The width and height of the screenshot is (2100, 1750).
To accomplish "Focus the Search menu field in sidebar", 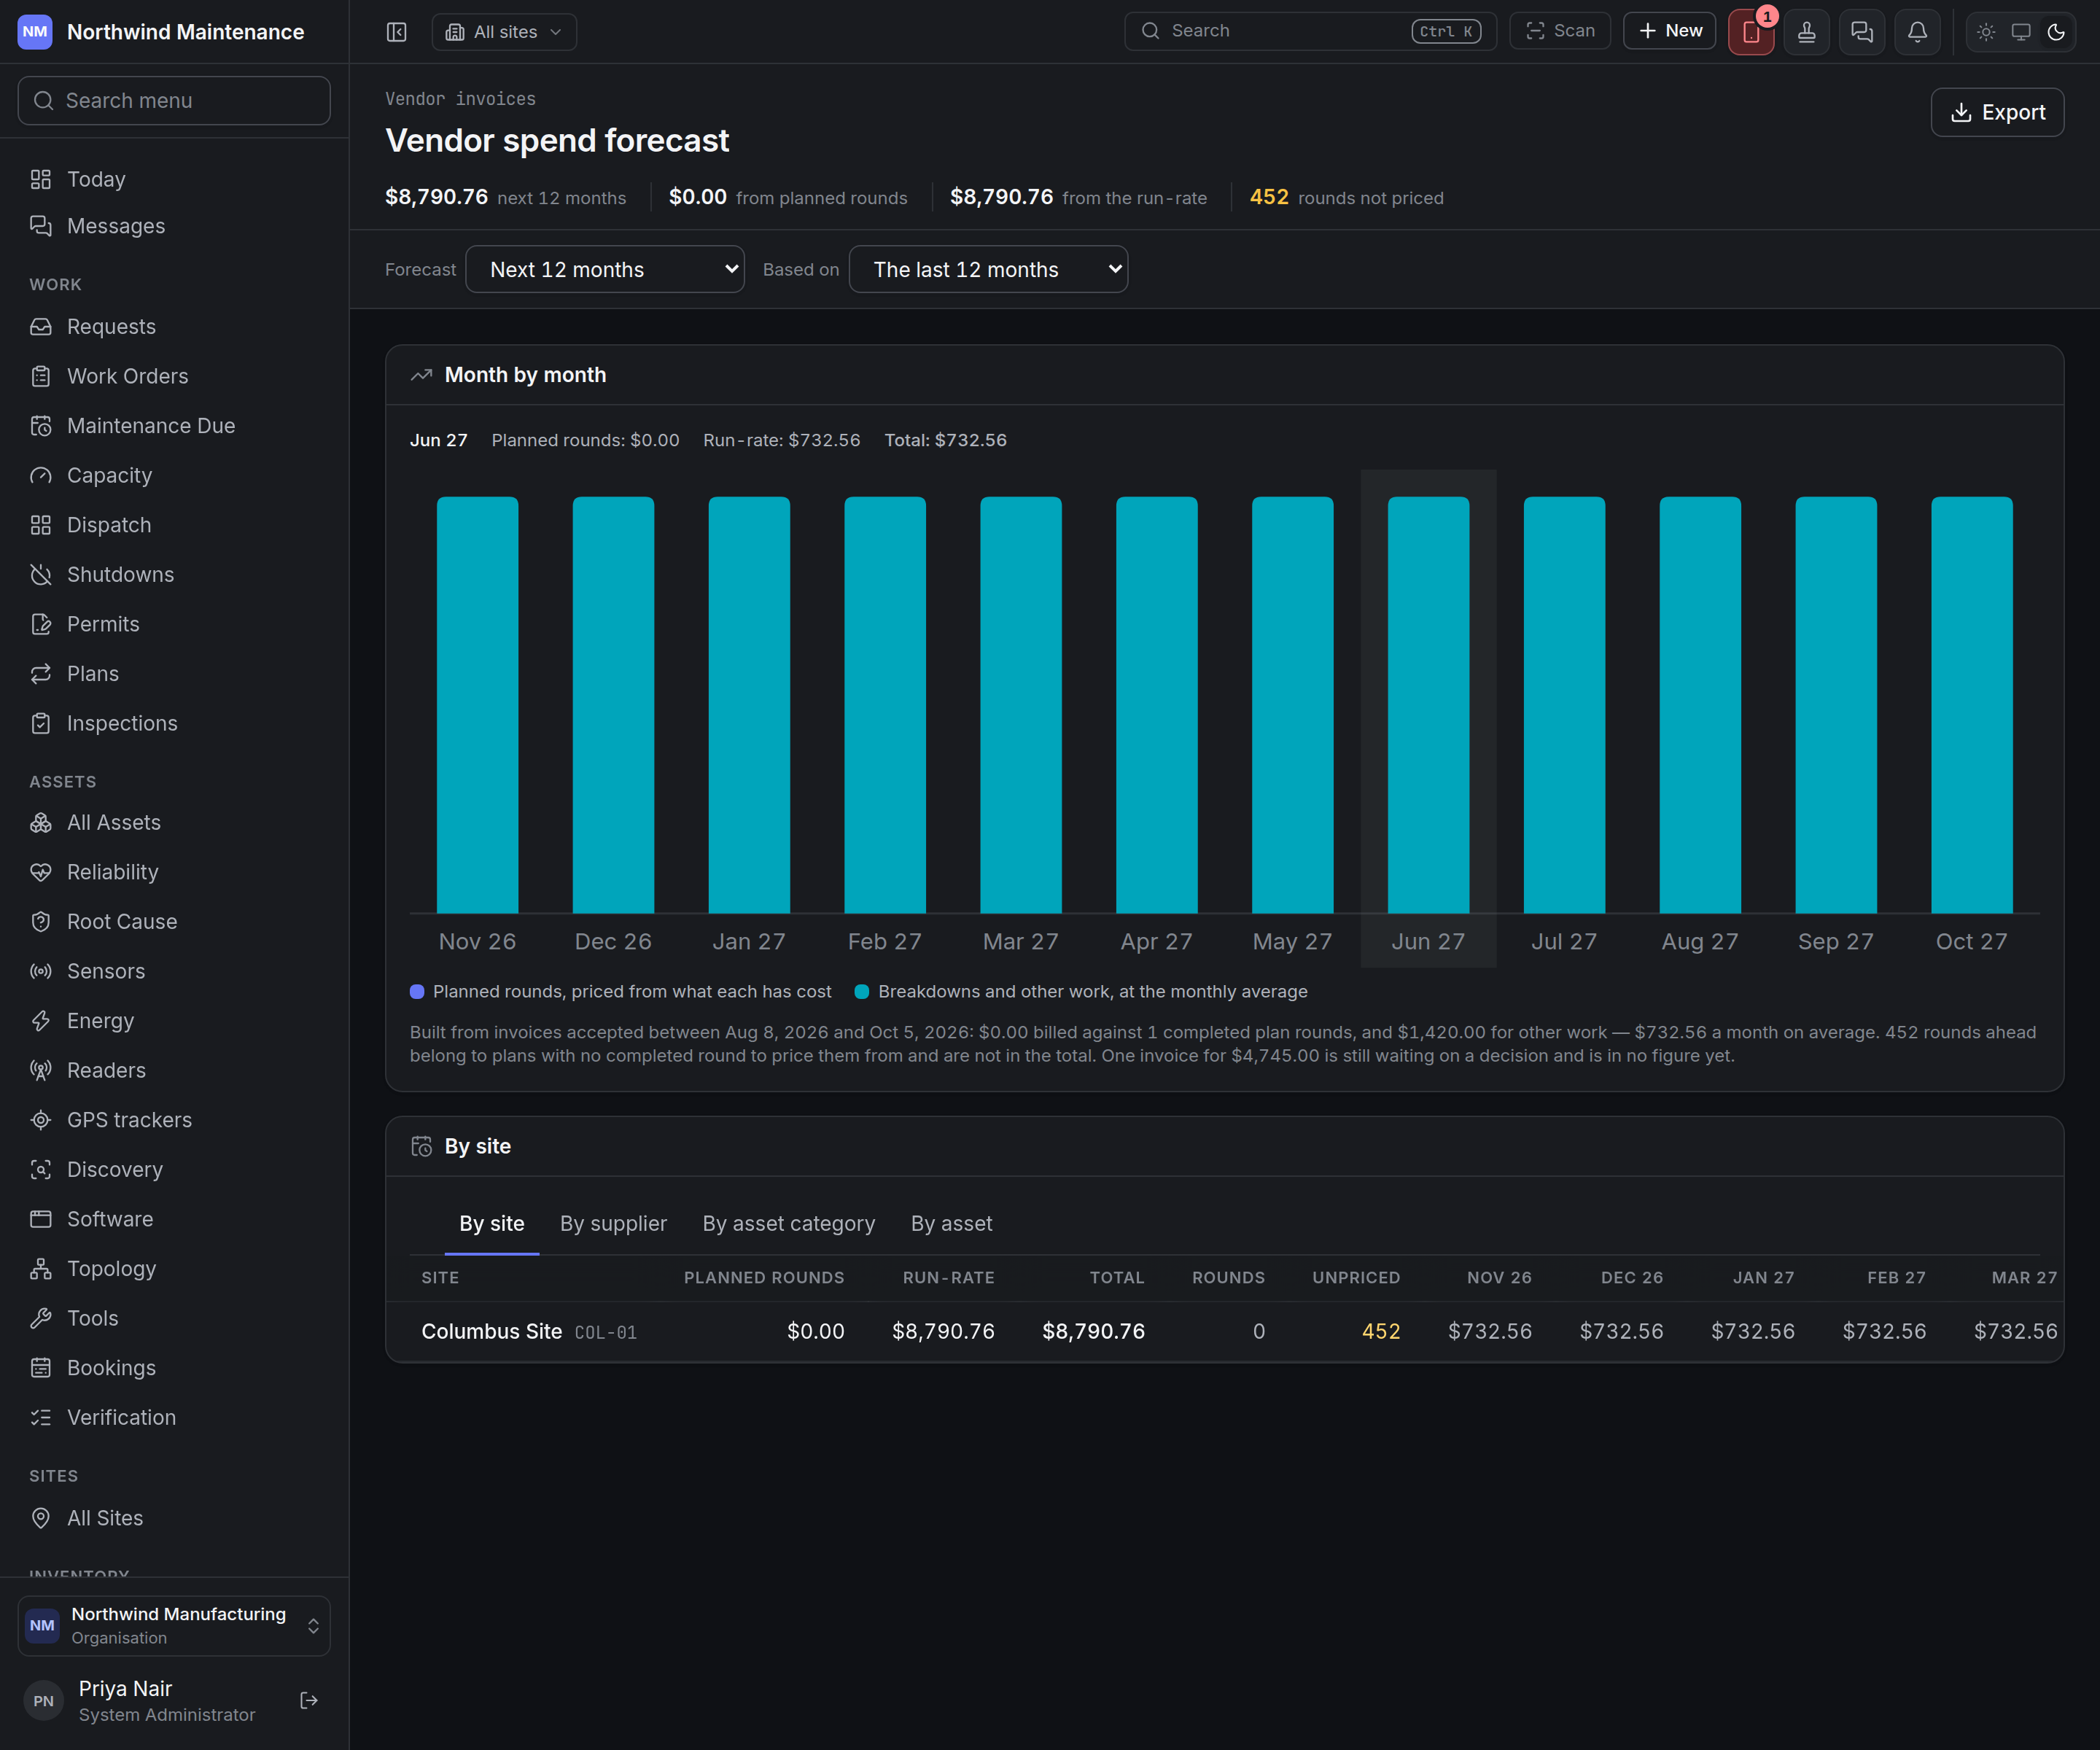I will pos(174,101).
